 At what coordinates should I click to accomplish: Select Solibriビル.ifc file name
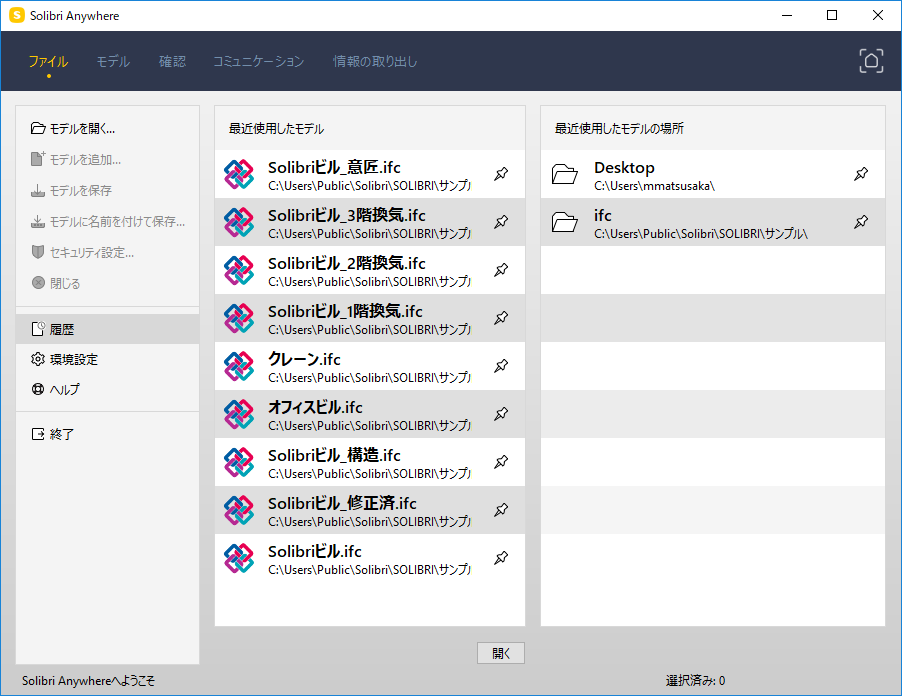tap(315, 552)
